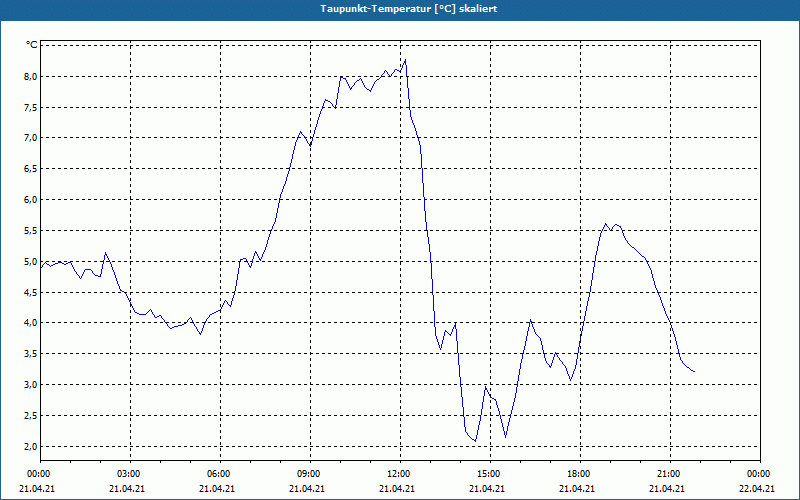Viewport: 800px width, 500px height.
Task: Select the "7,5" y-axis label
Action: coord(31,108)
